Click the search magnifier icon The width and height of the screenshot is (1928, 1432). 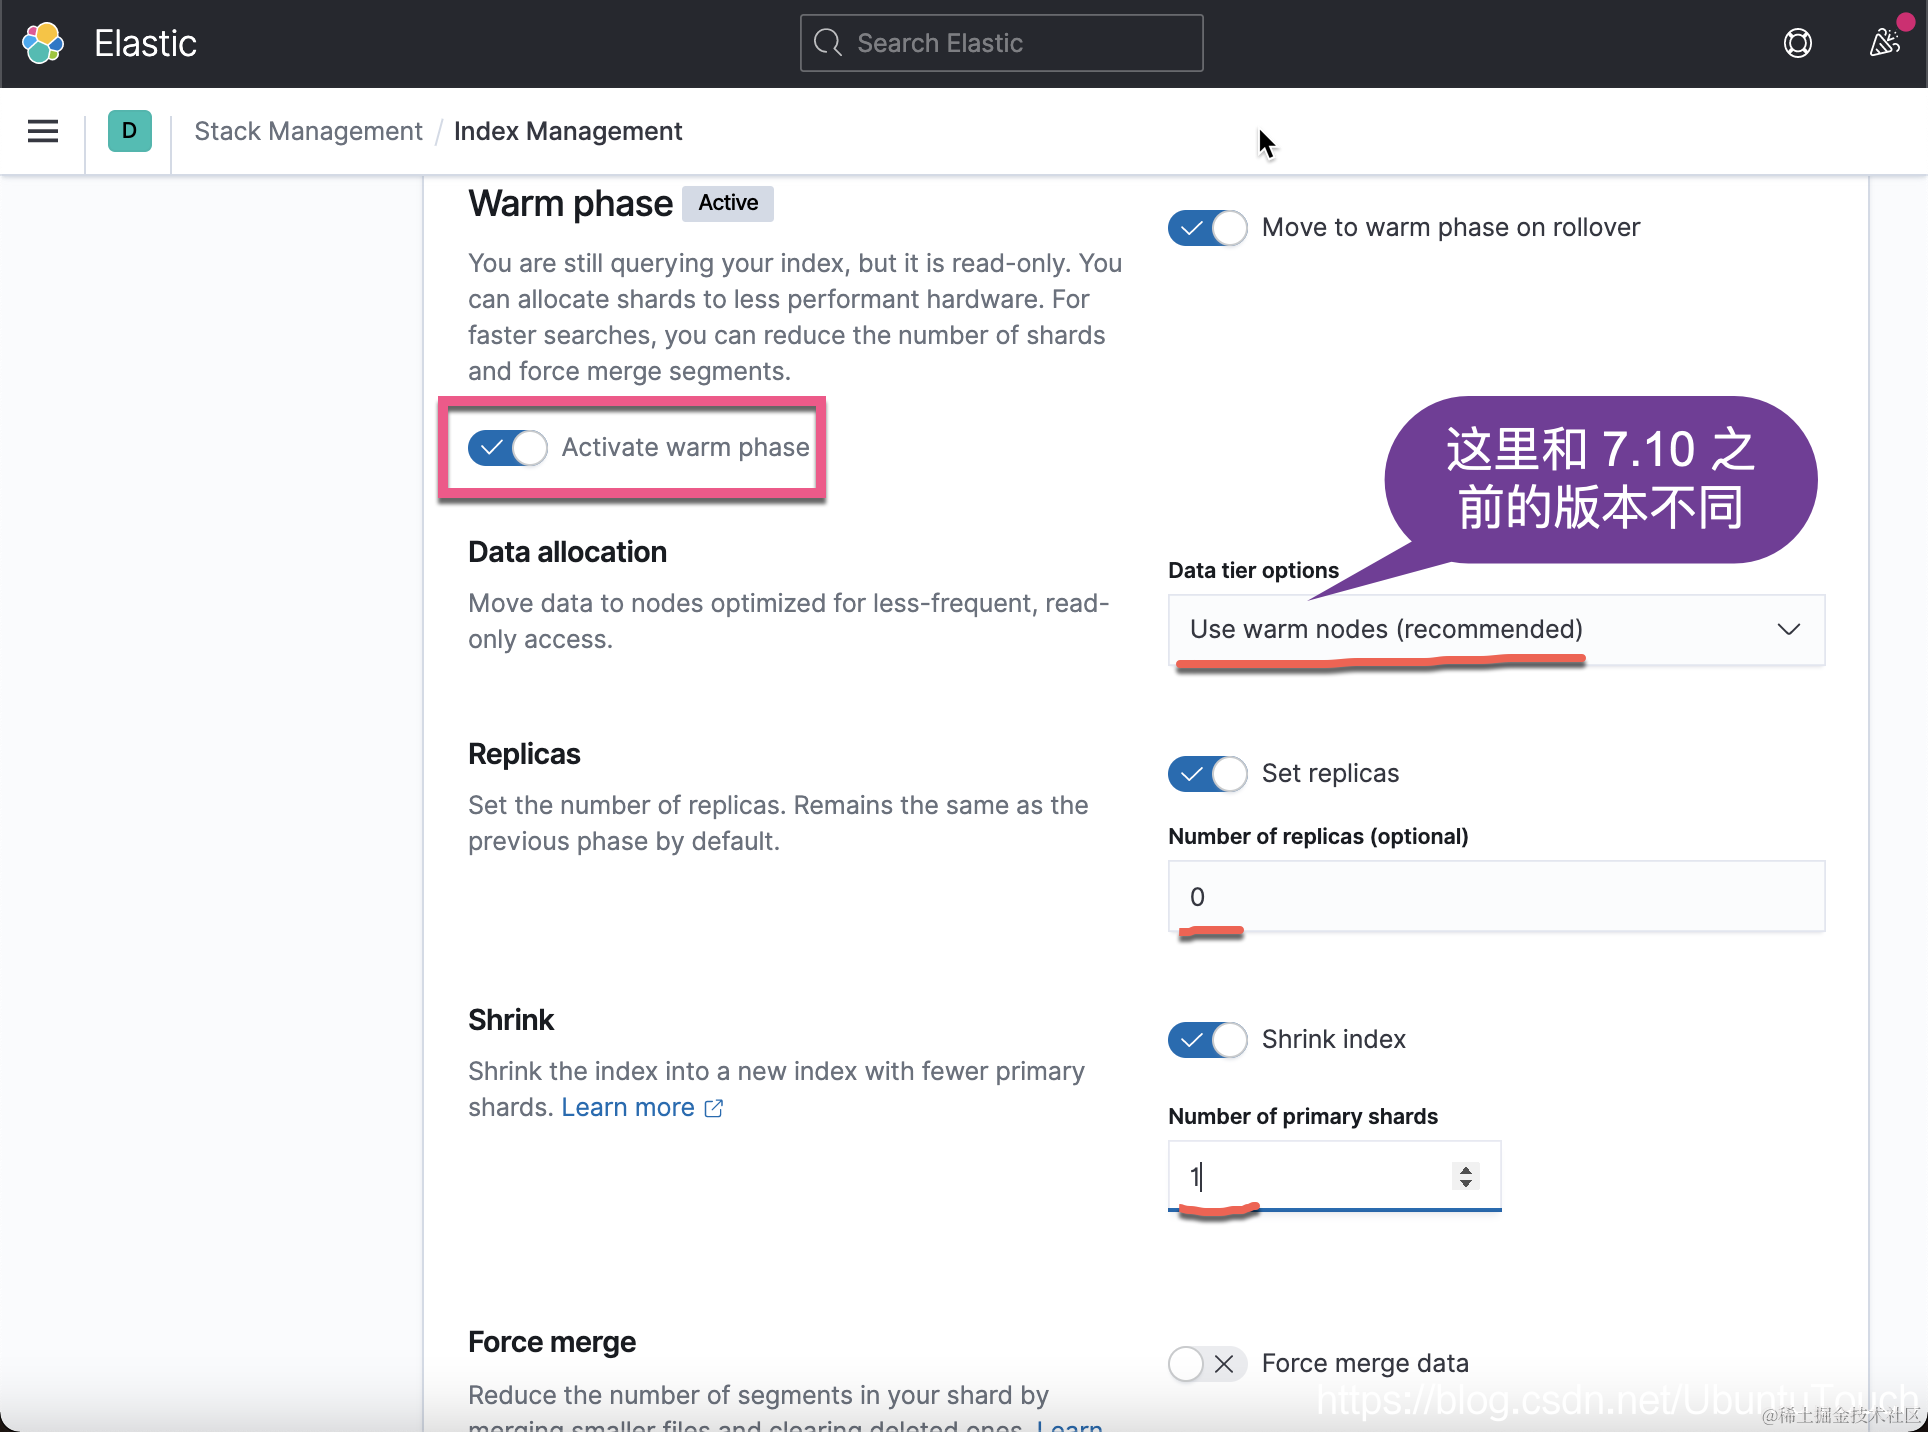pos(828,43)
